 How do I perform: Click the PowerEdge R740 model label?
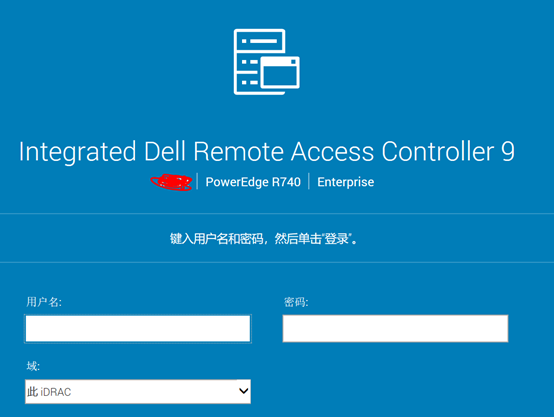pyautogui.click(x=253, y=182)
